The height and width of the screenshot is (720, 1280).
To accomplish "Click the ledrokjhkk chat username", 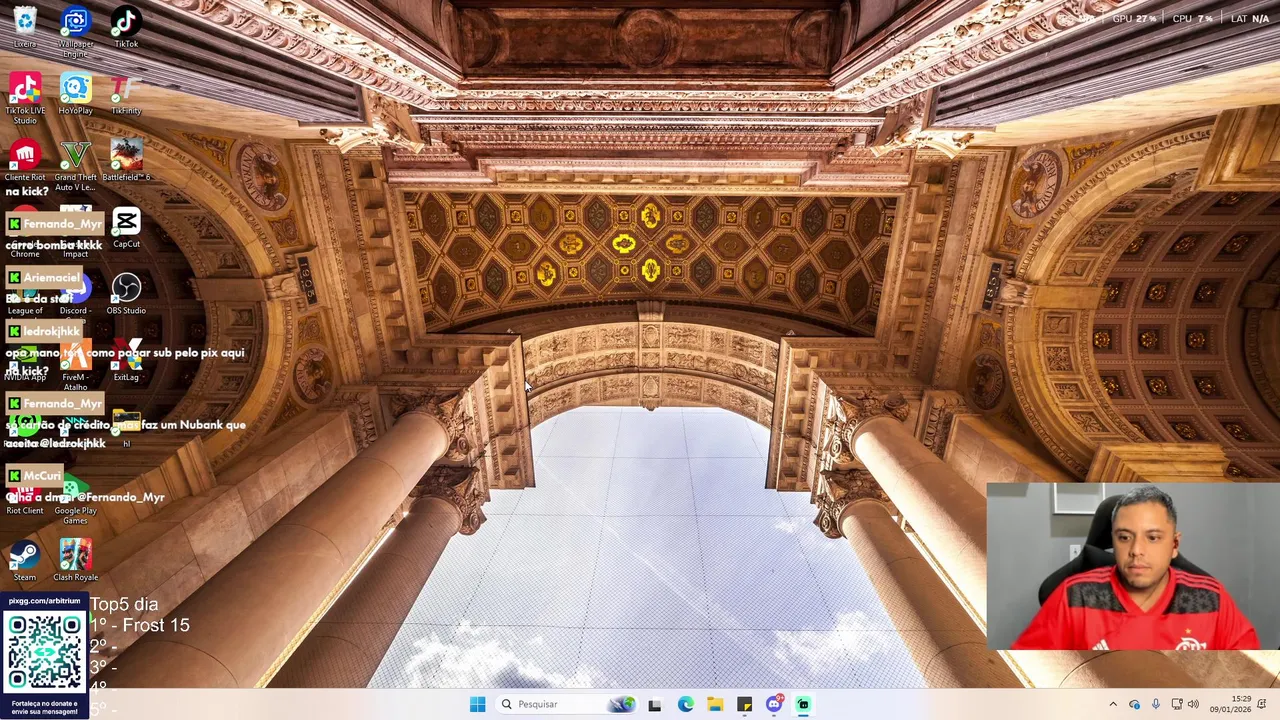I will click(51, 331).
